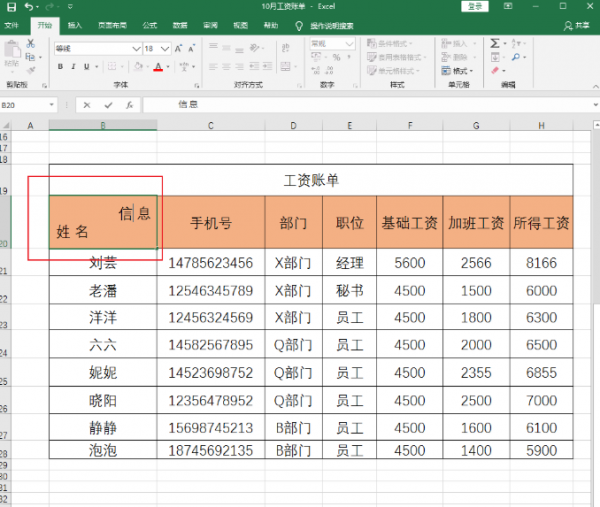600x507 pixels.
Task: Click the 共享 (Share) button
Action: pyautogui.click(x=577, y=26)
